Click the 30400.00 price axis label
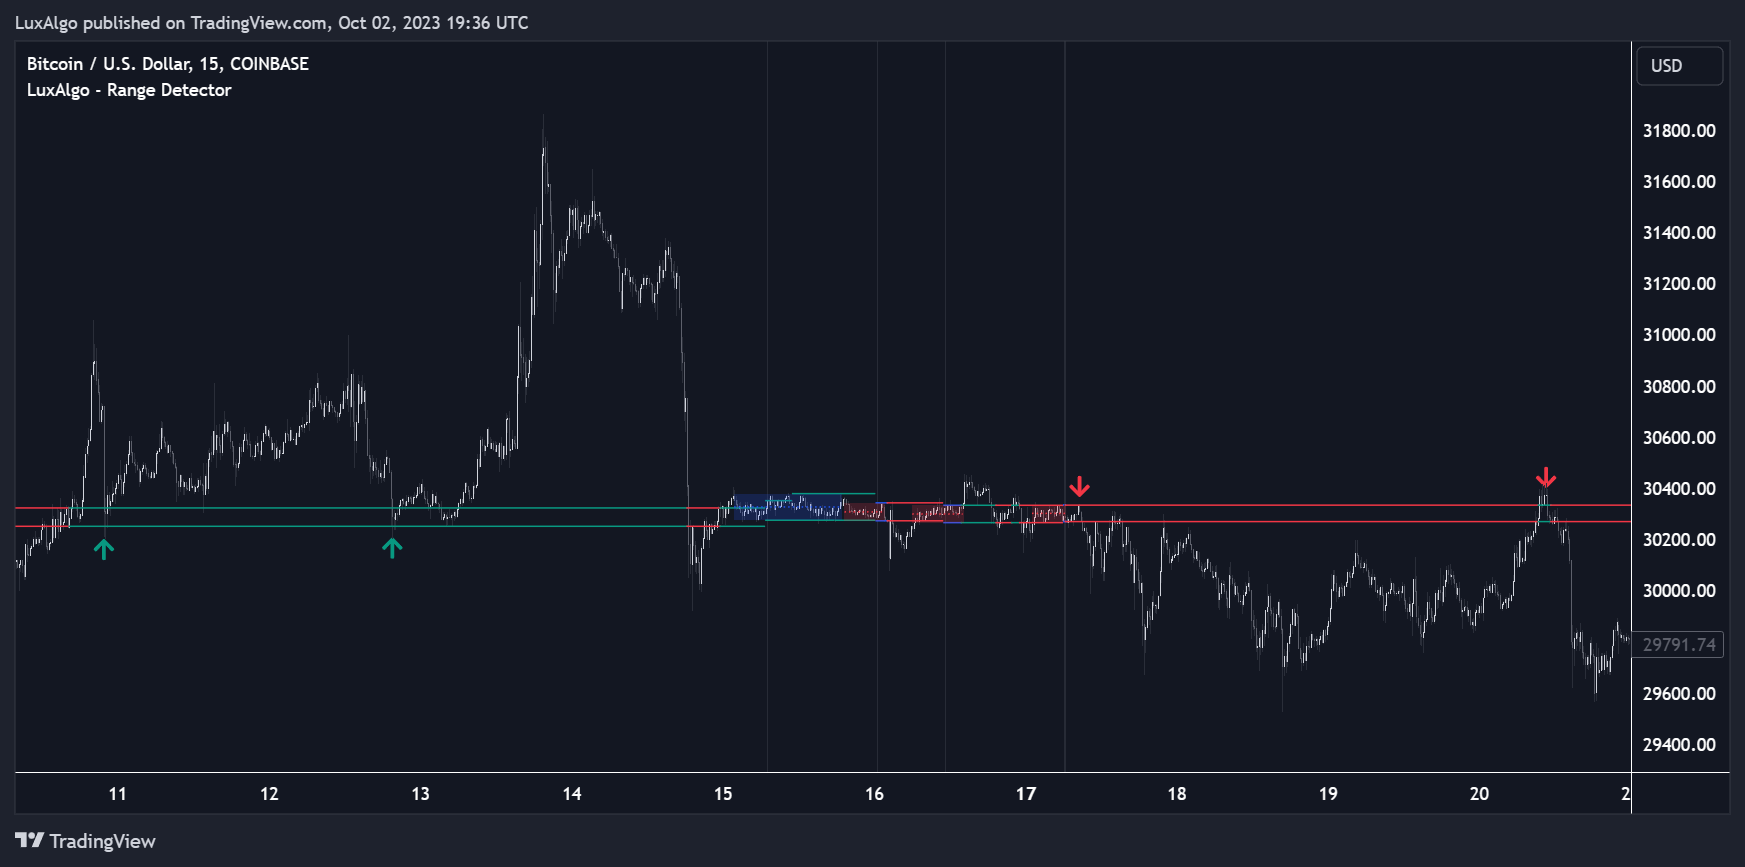 coord(1679,489)
